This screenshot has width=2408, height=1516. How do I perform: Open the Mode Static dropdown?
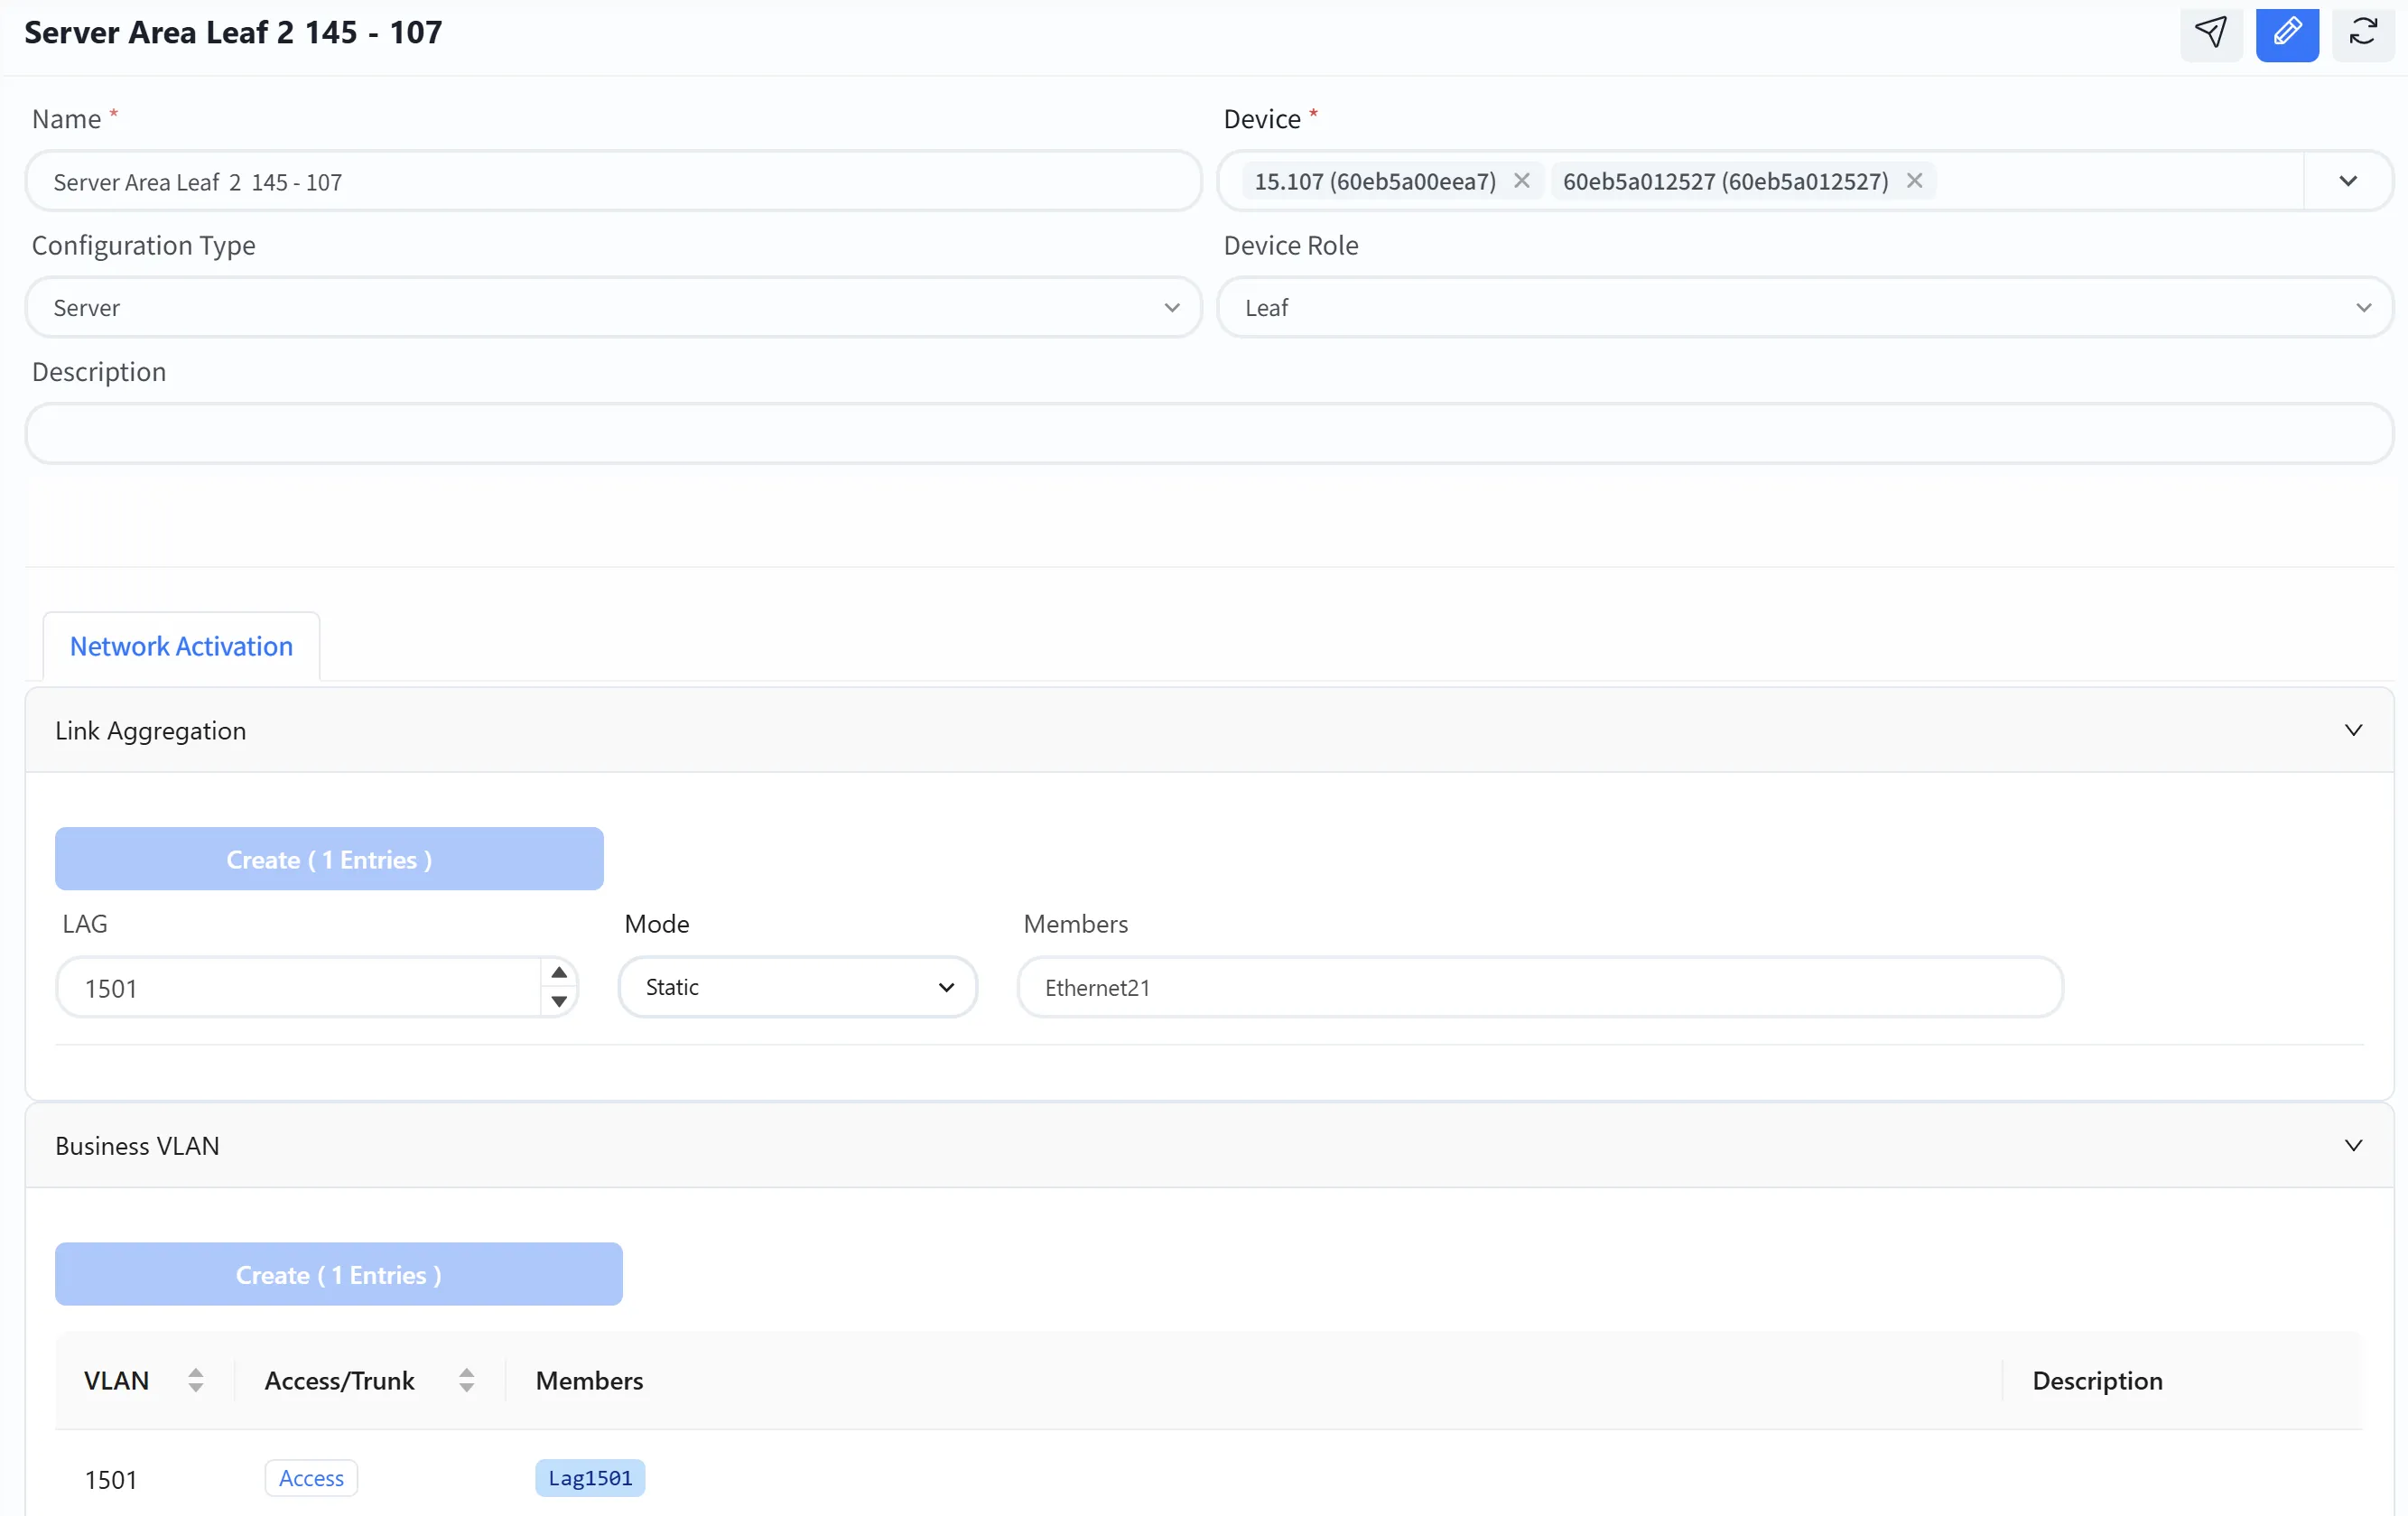pyautogui.click(x=797, y=987)
